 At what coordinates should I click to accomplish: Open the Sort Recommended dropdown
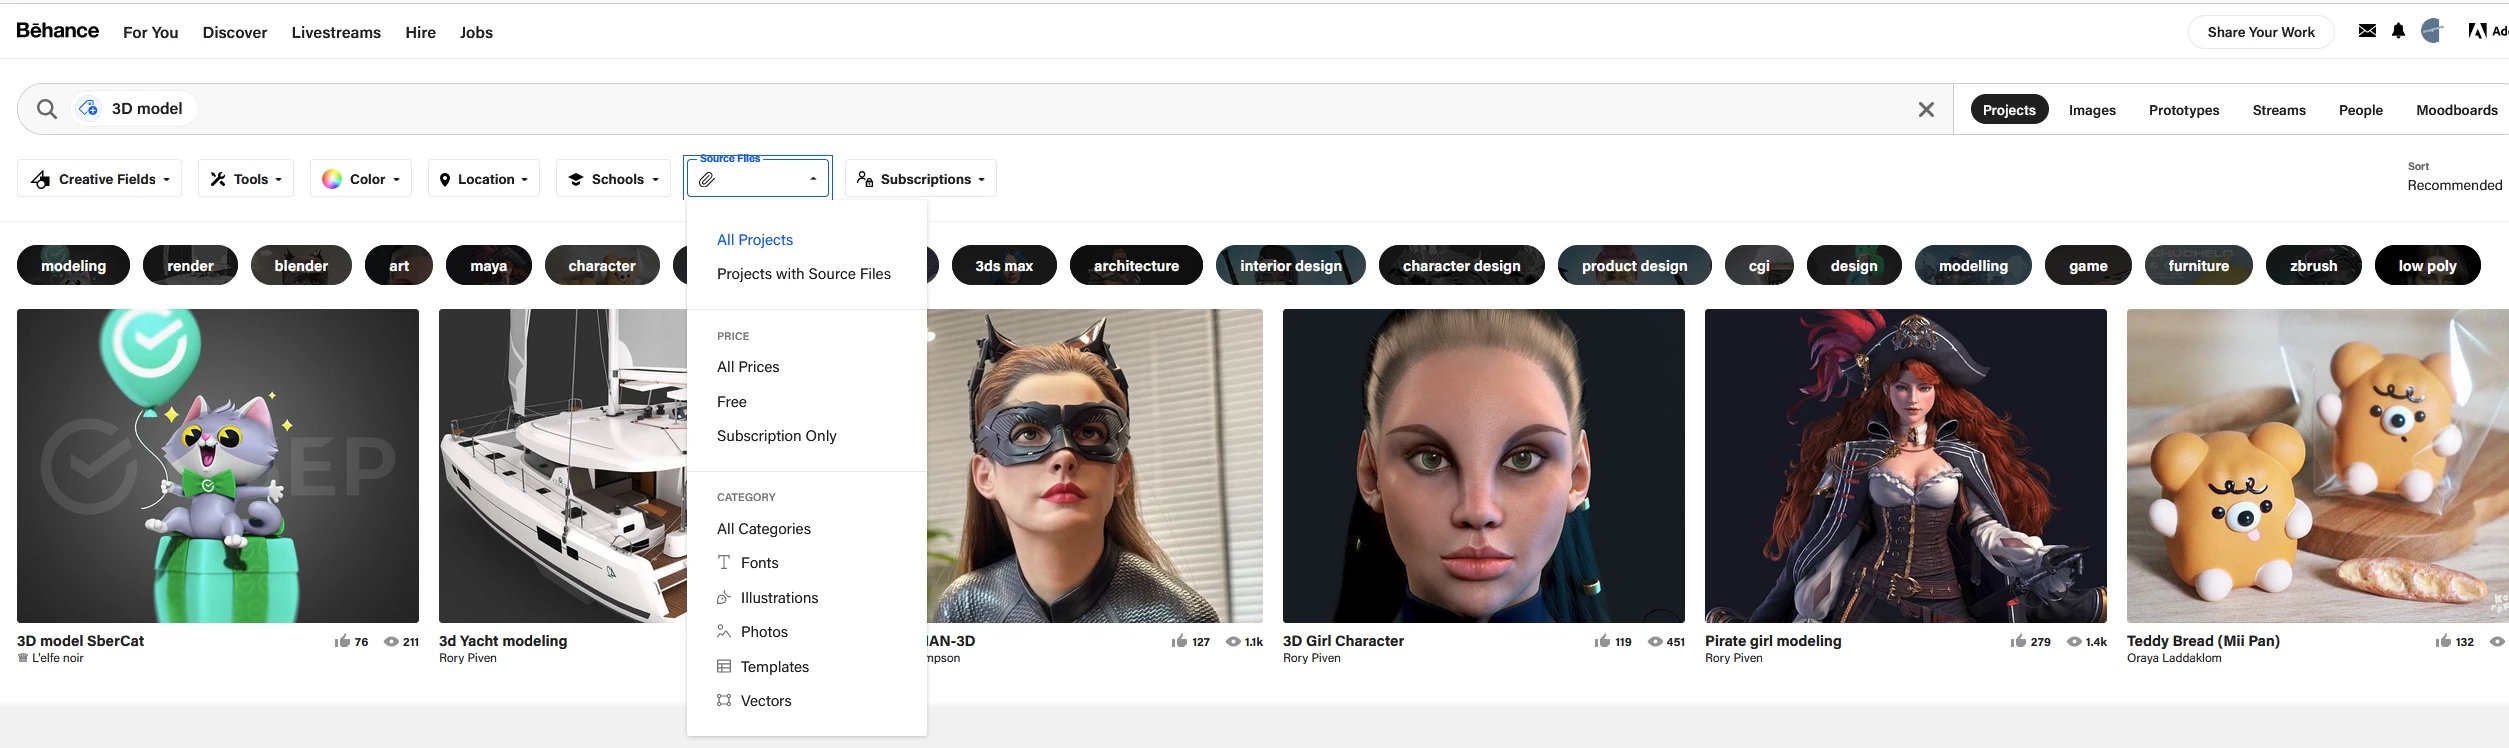(2455, 177)
